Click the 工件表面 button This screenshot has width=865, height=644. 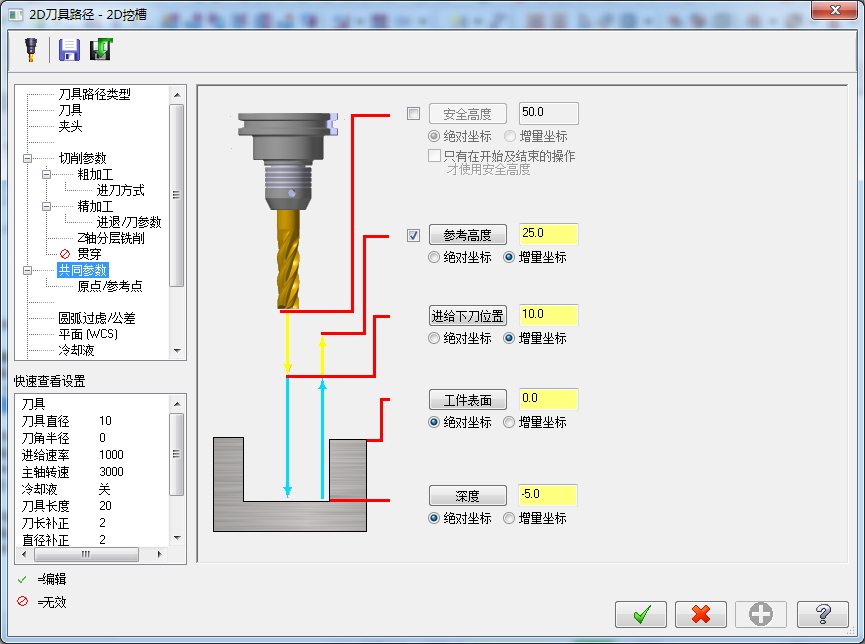467,398
